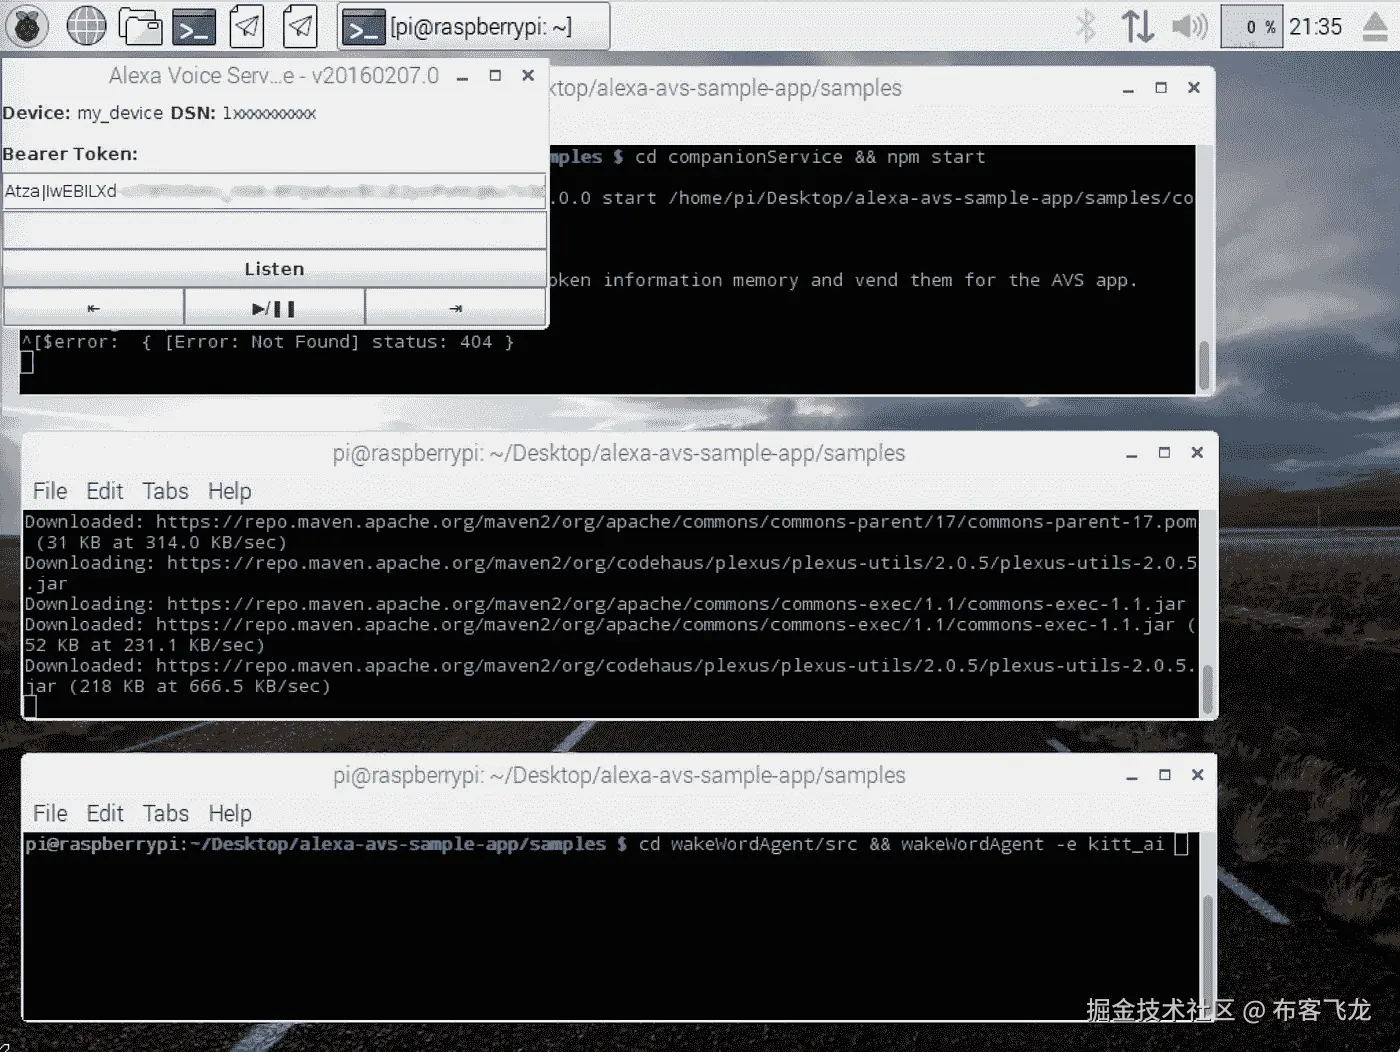Open the Bluetooth tray icon
The height and width of the screenshot is (1052, 1400).
coord(1086,26)
